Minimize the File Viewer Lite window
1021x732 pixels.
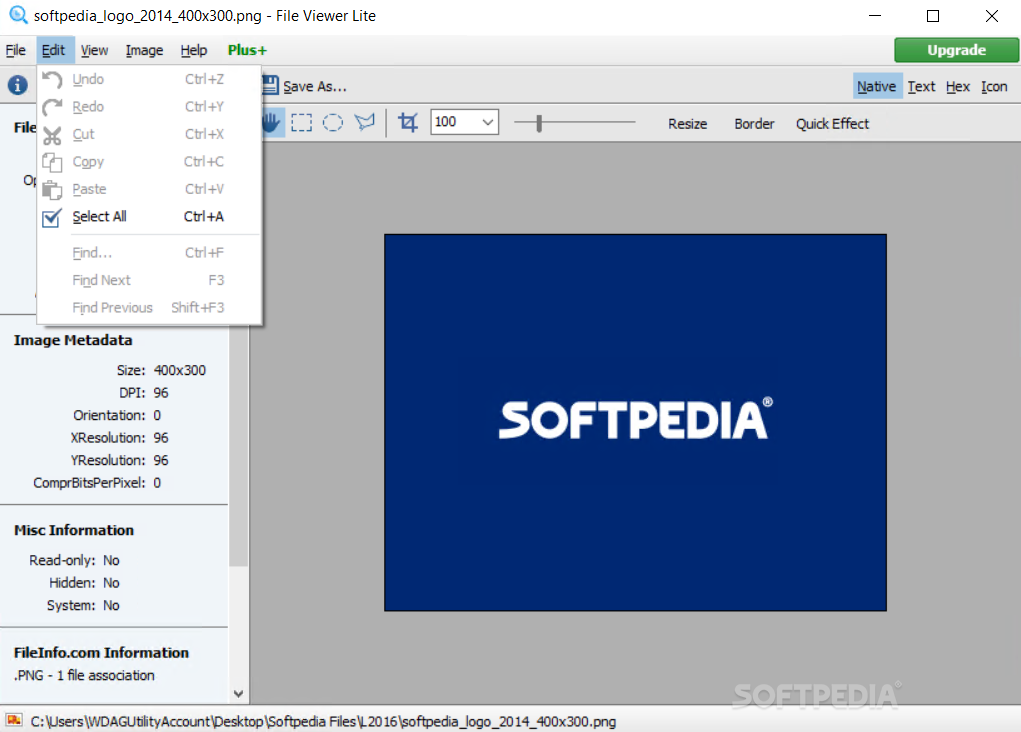[874, 16]
